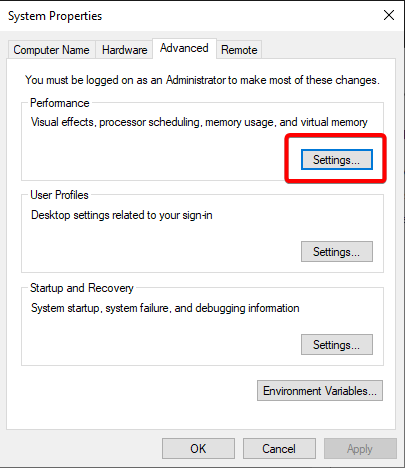Open Startup and Recovery Settings button
405x468 pixels.
pos(337,345)
